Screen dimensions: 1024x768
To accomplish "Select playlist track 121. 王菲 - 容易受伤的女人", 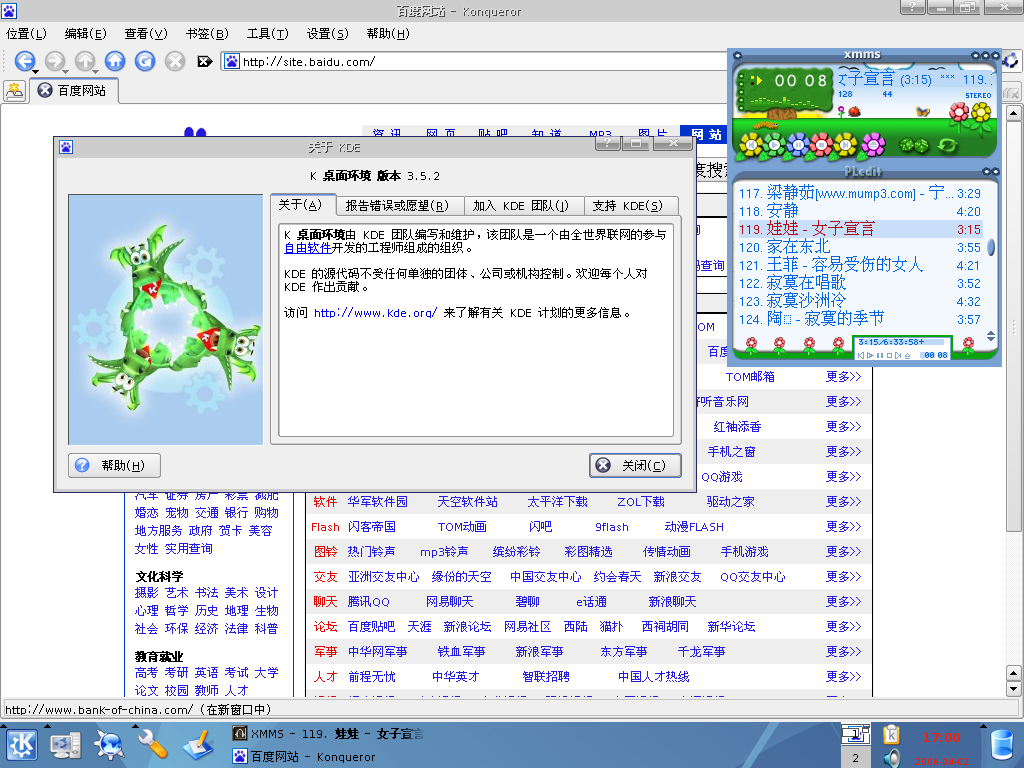I will pos(859,265).
